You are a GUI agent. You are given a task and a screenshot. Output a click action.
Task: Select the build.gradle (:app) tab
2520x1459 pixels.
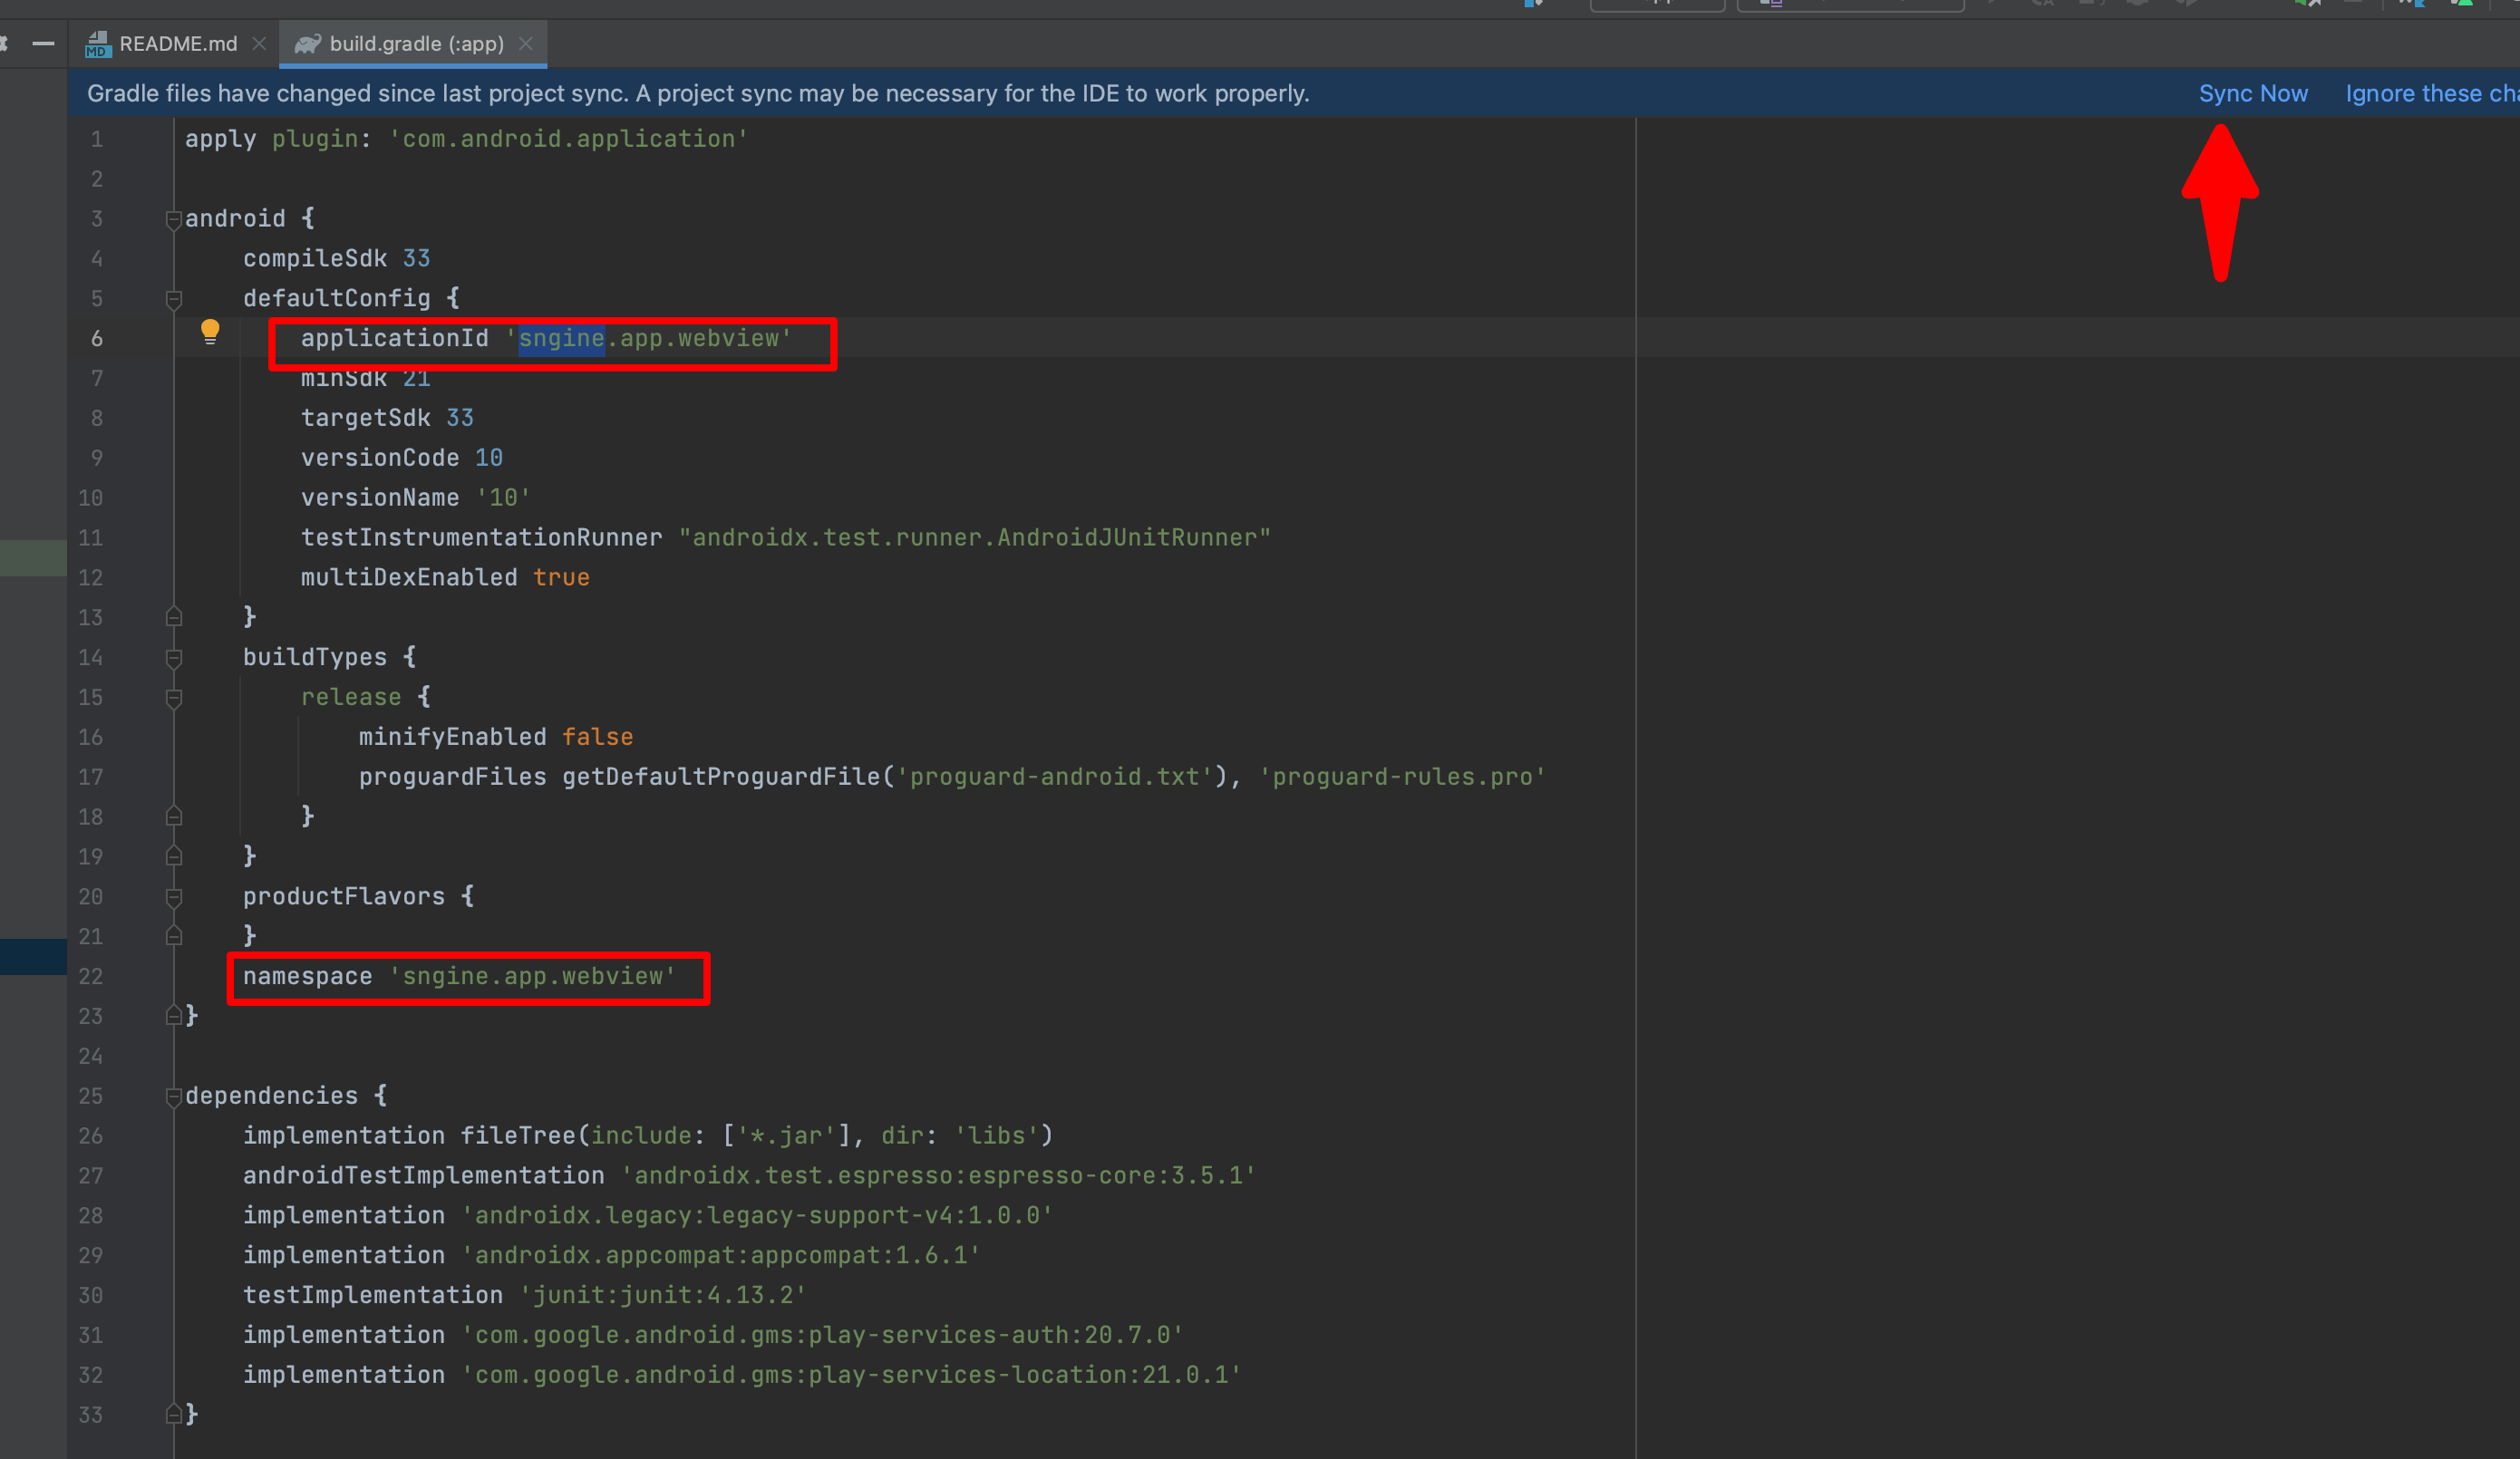tap(416, 44)
